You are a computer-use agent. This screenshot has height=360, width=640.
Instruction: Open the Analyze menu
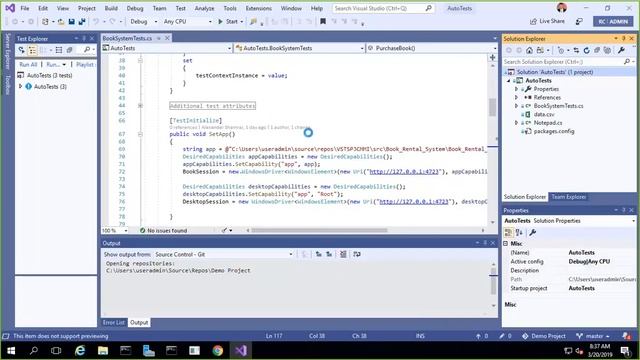pos(204,8)
